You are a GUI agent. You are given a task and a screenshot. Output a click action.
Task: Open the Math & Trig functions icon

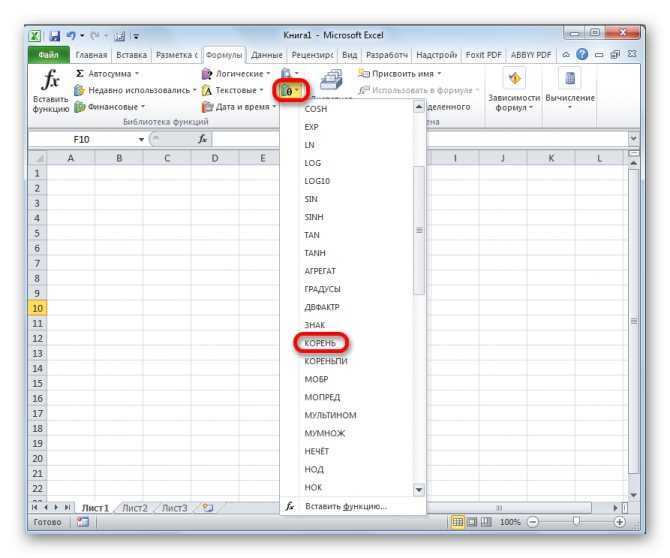coord(290,91)
